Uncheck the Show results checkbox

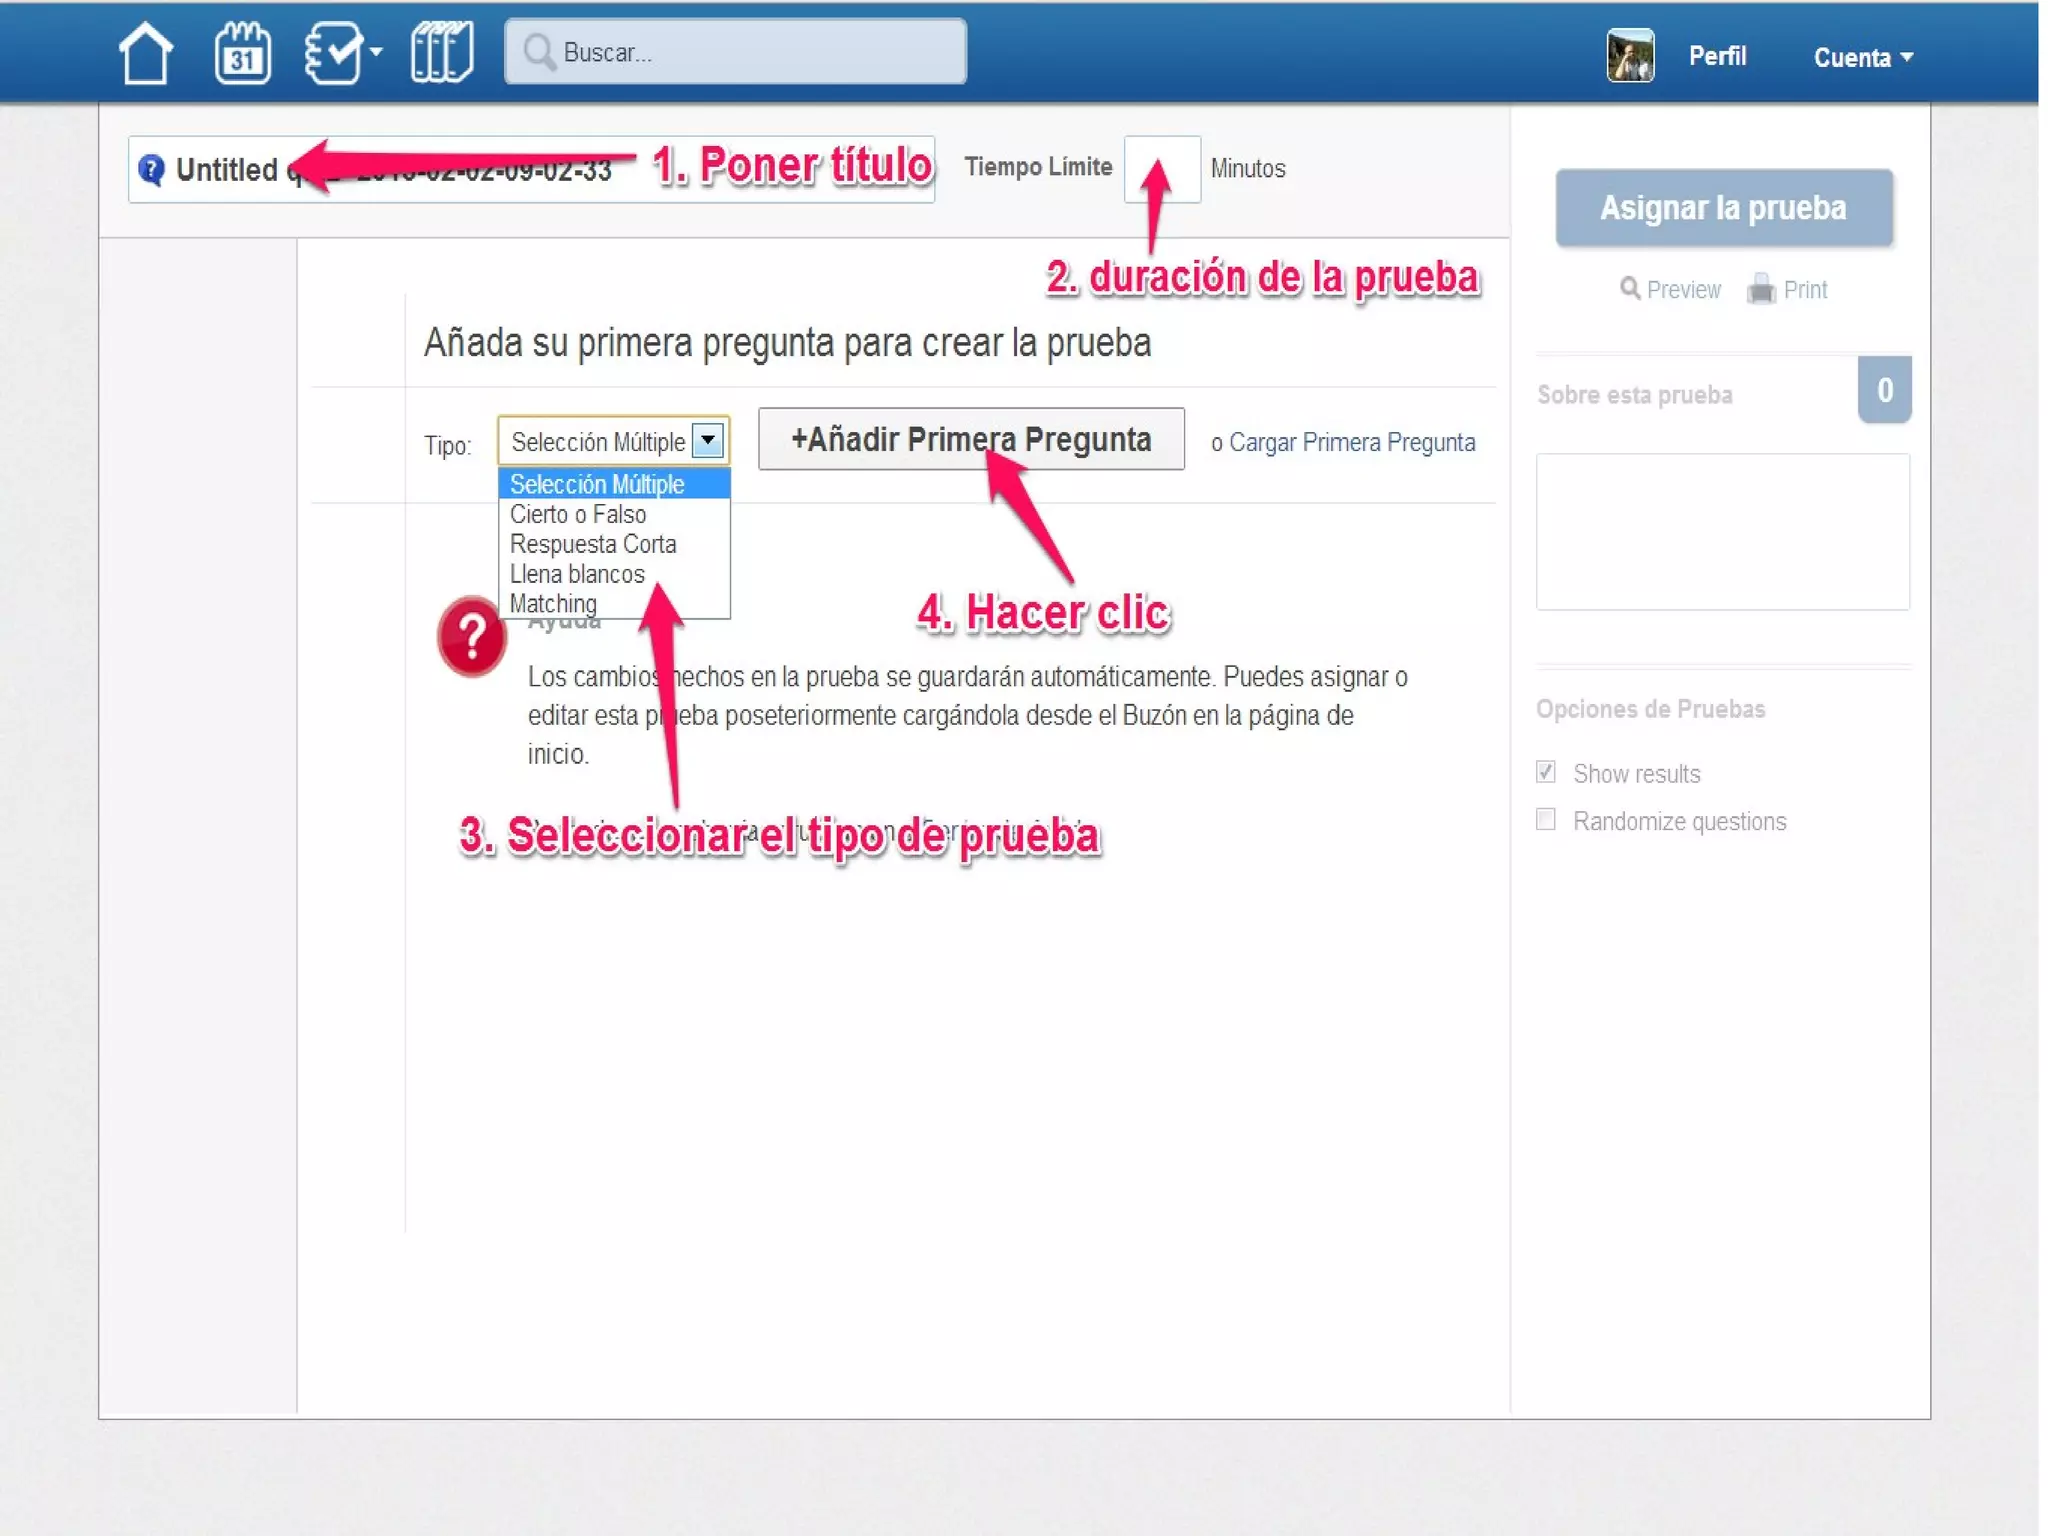pos(1546,772)
